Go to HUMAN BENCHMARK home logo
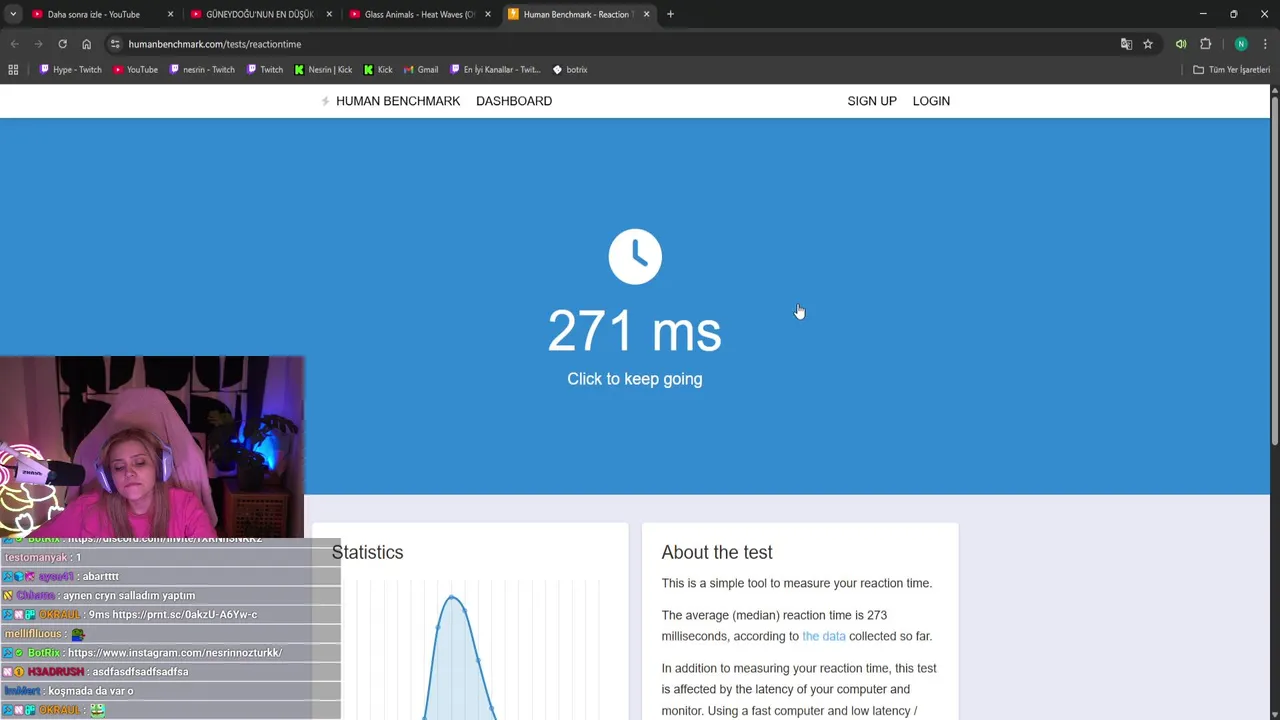 tap(390, 101)
